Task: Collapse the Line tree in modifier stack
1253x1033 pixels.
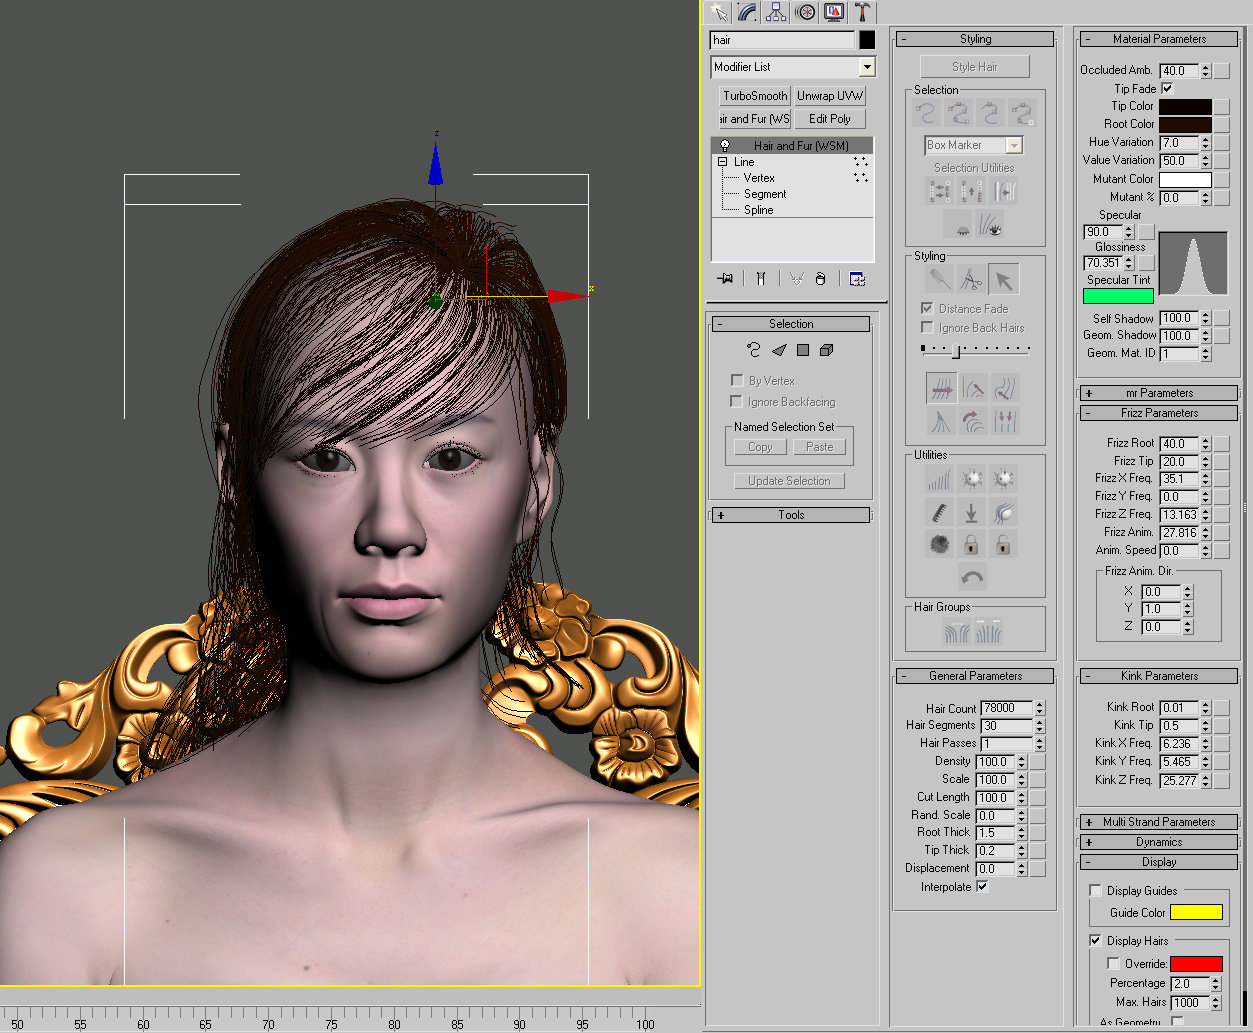Action: click(x=722, y=161)
